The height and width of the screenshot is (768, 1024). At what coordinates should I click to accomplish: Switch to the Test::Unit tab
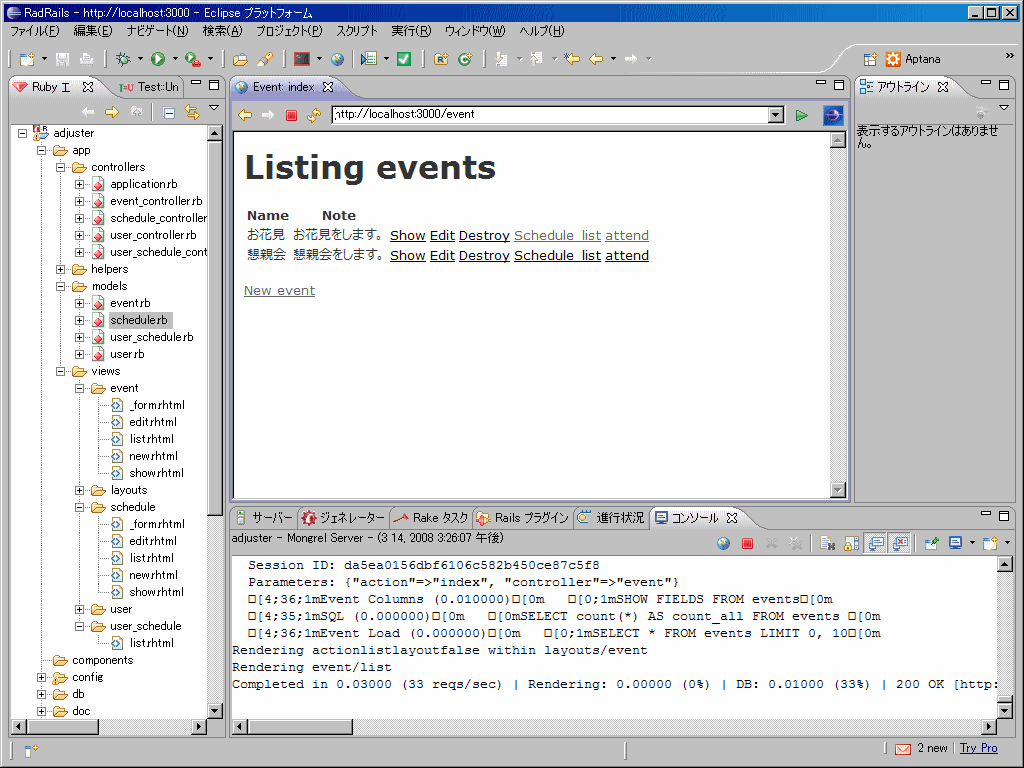tap(149, 87)
